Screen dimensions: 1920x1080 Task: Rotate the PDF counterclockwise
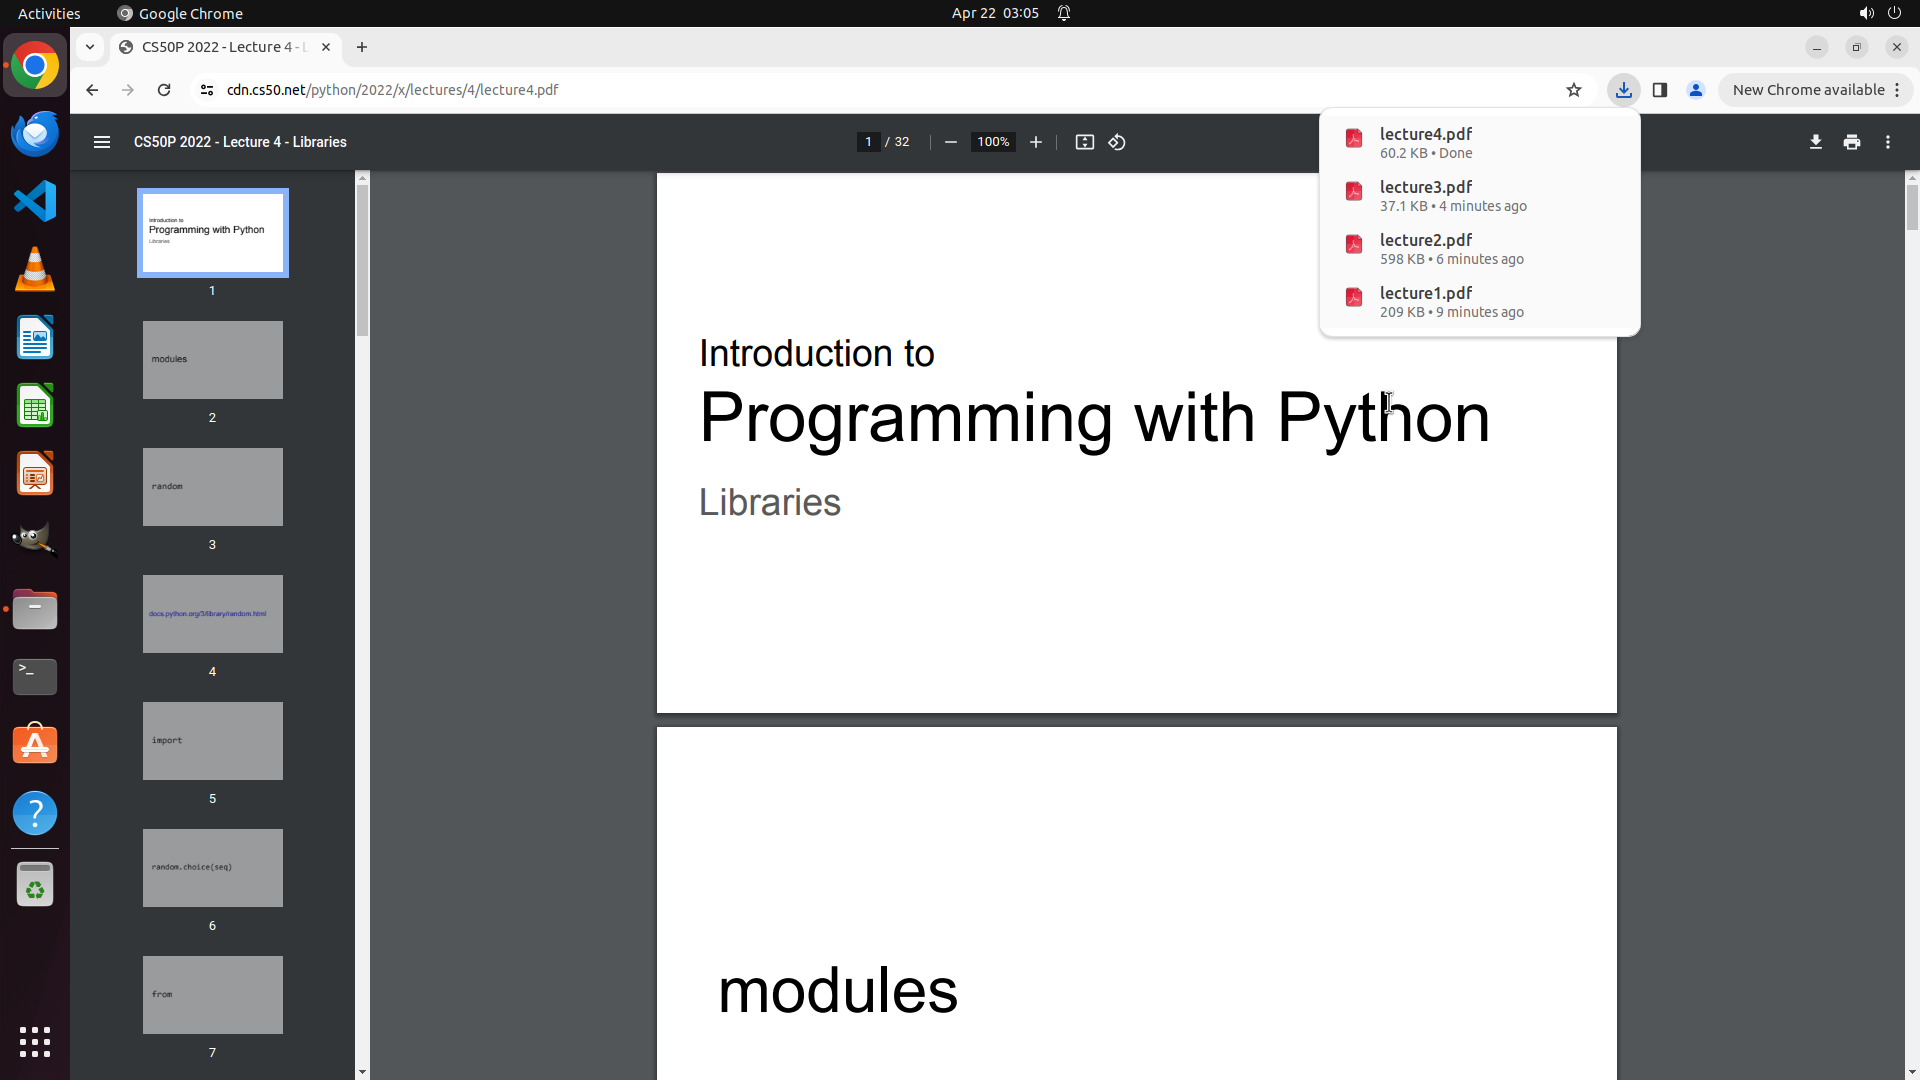(x=1117, y=142)
